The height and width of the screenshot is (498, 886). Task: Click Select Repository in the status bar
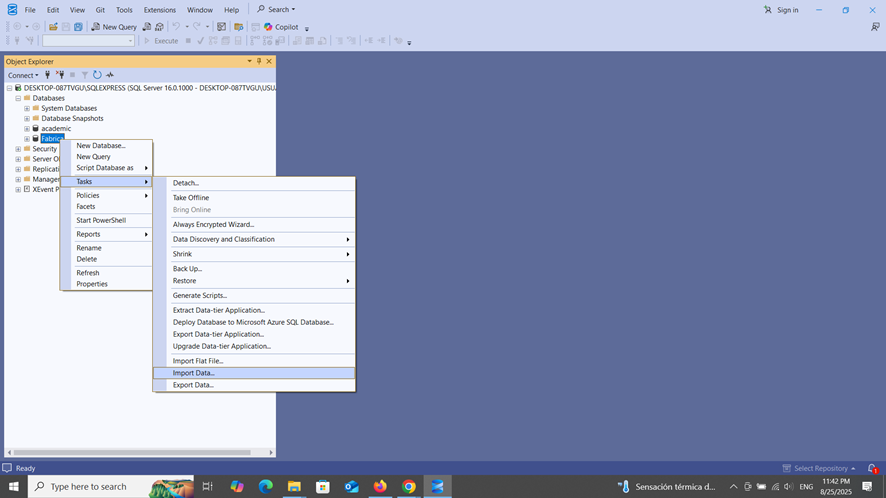pyautogui.click(x=819, y=468)
